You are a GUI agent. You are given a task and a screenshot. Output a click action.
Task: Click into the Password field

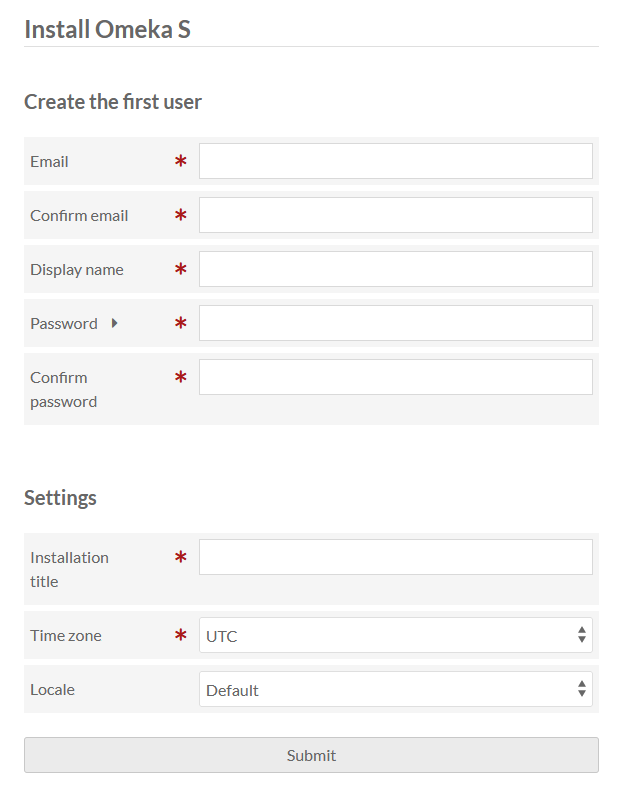(x=395, y=323)
